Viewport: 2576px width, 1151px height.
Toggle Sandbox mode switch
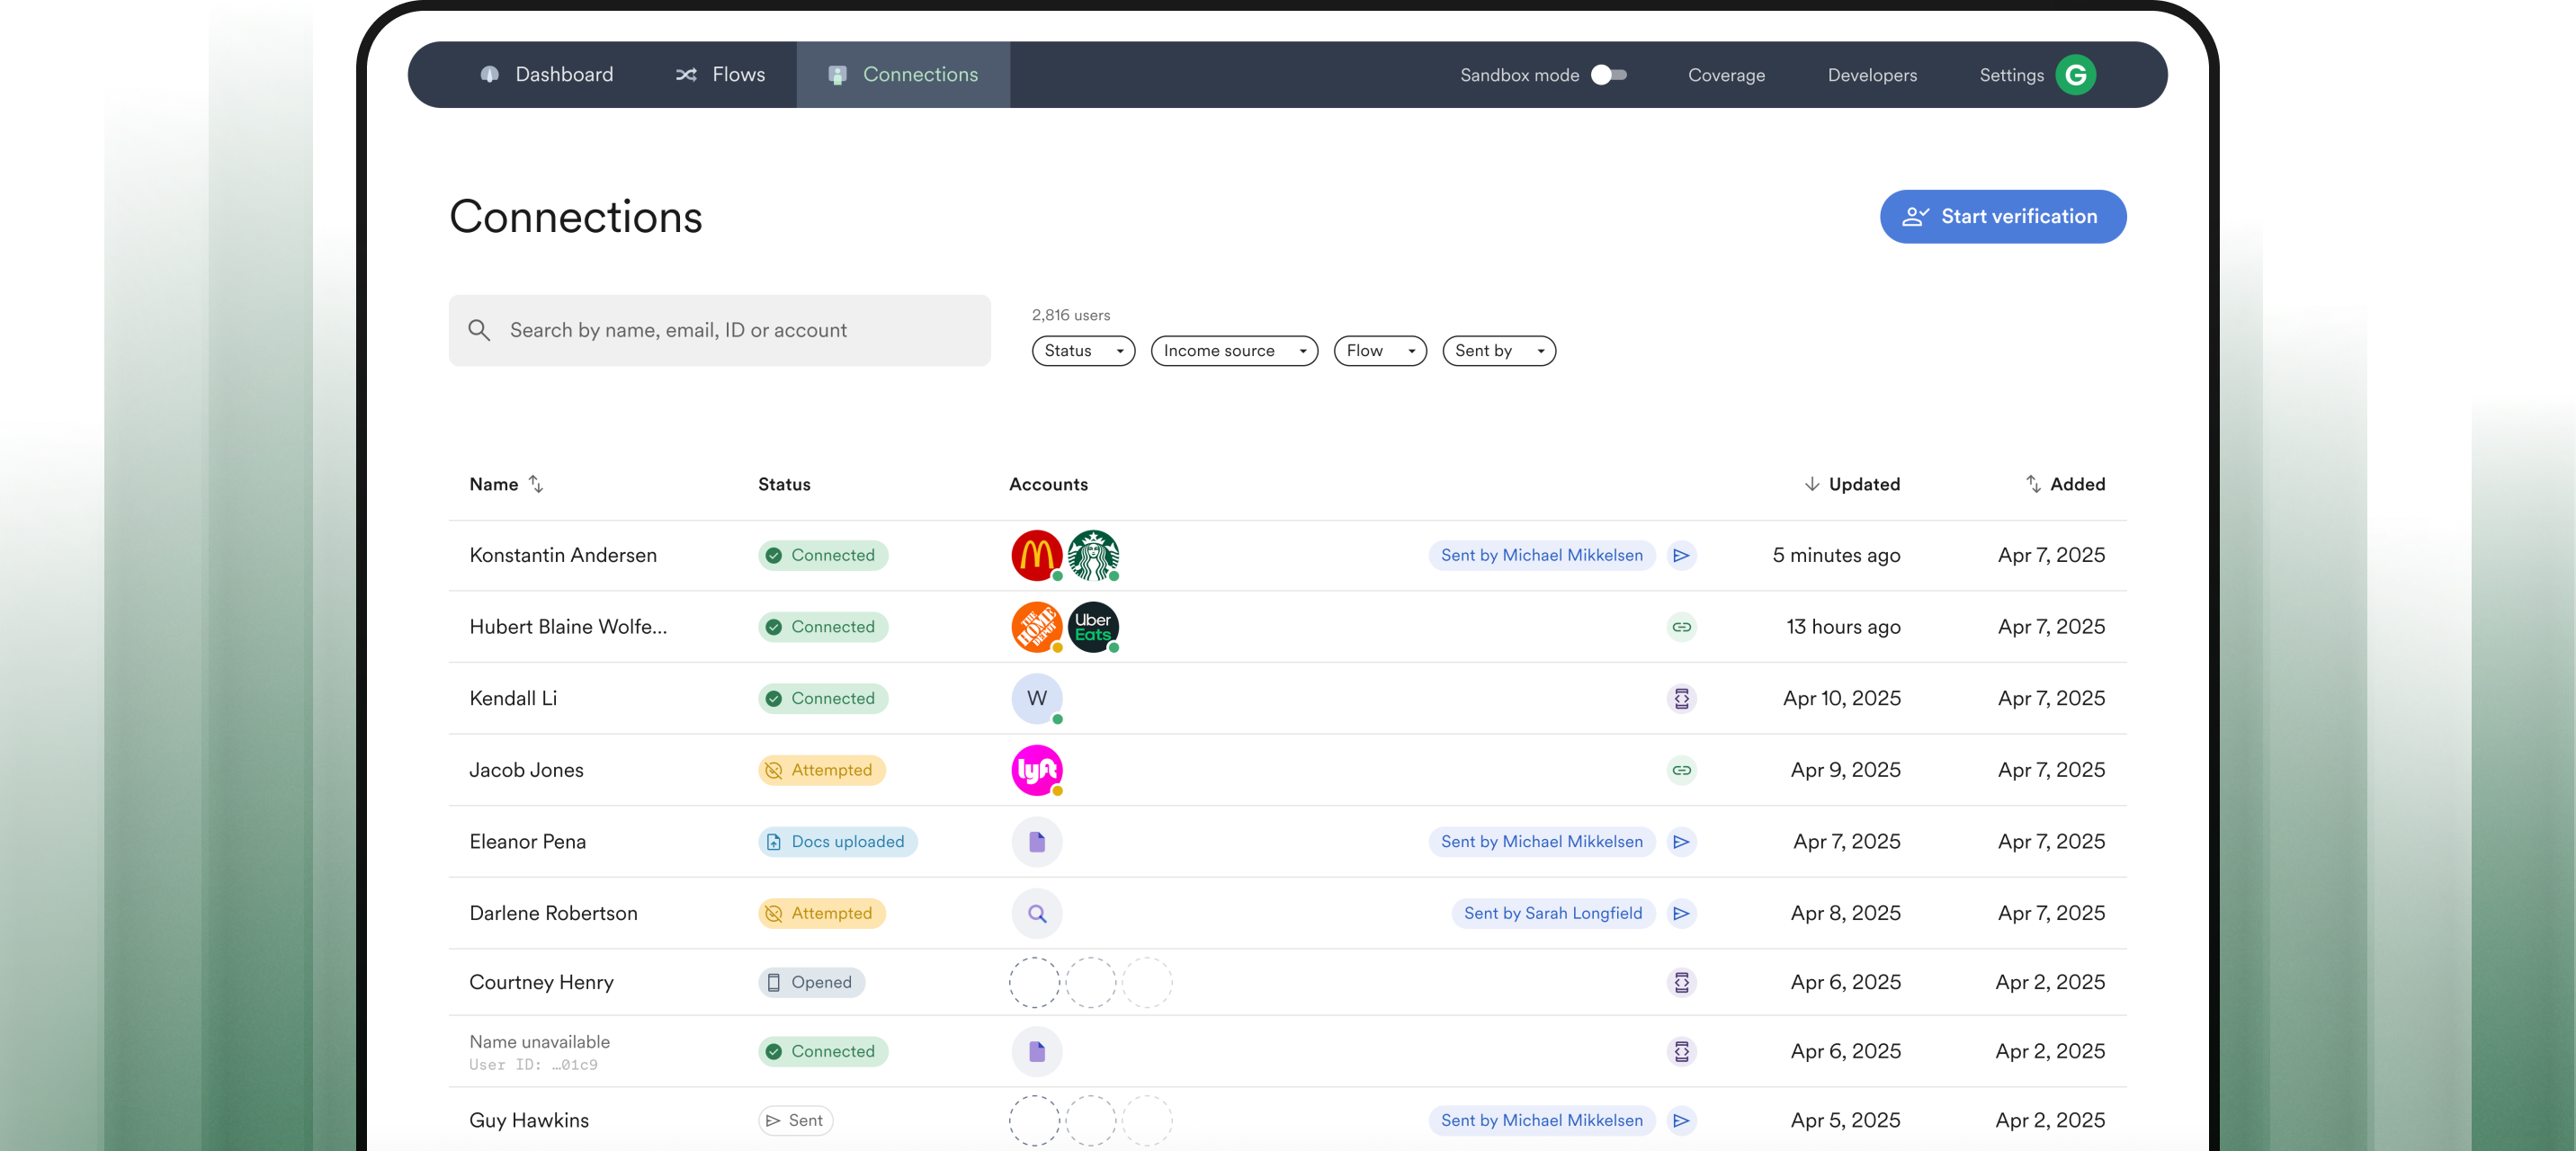click(x=1608, y=75)
